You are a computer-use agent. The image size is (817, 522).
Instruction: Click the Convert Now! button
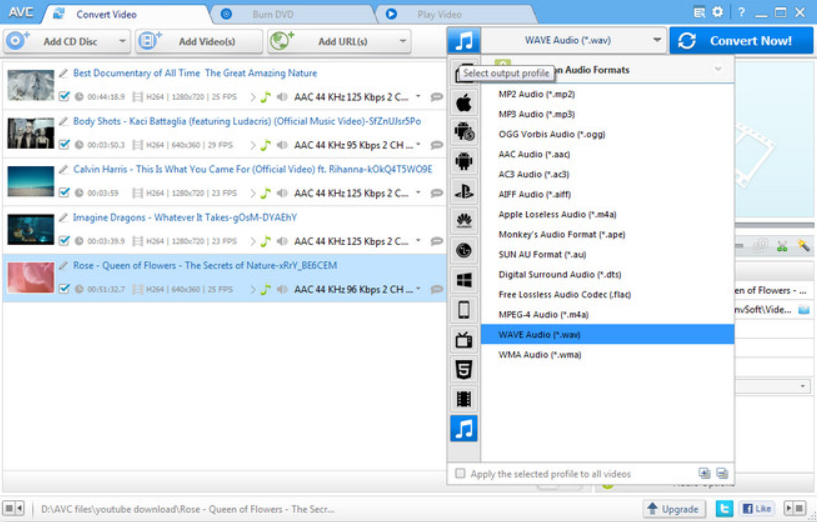pos(741,41)
